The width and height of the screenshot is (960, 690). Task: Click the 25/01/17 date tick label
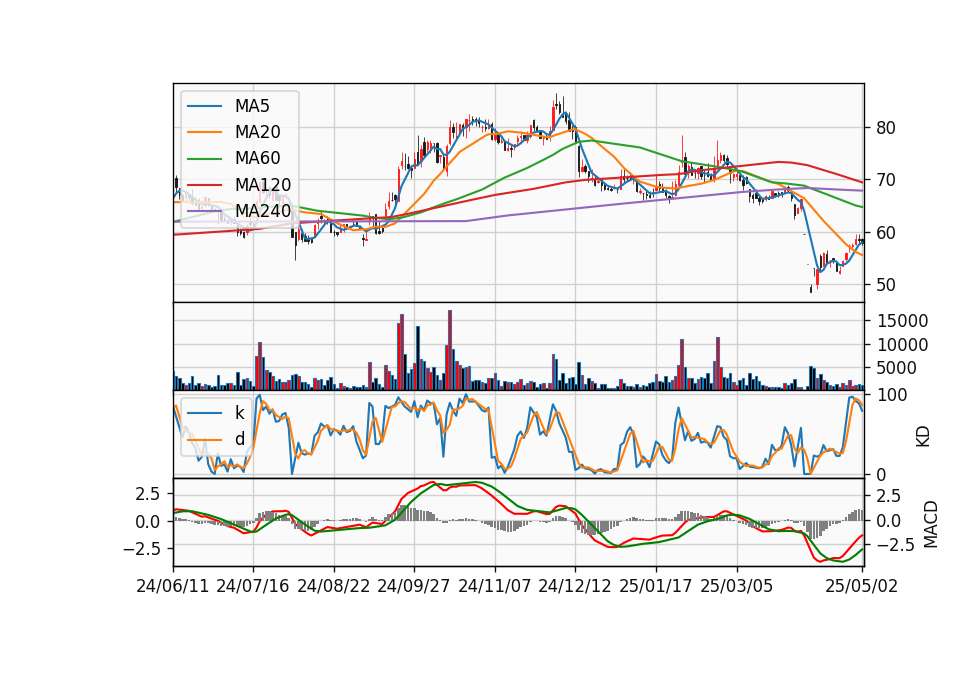pos(656,586)
